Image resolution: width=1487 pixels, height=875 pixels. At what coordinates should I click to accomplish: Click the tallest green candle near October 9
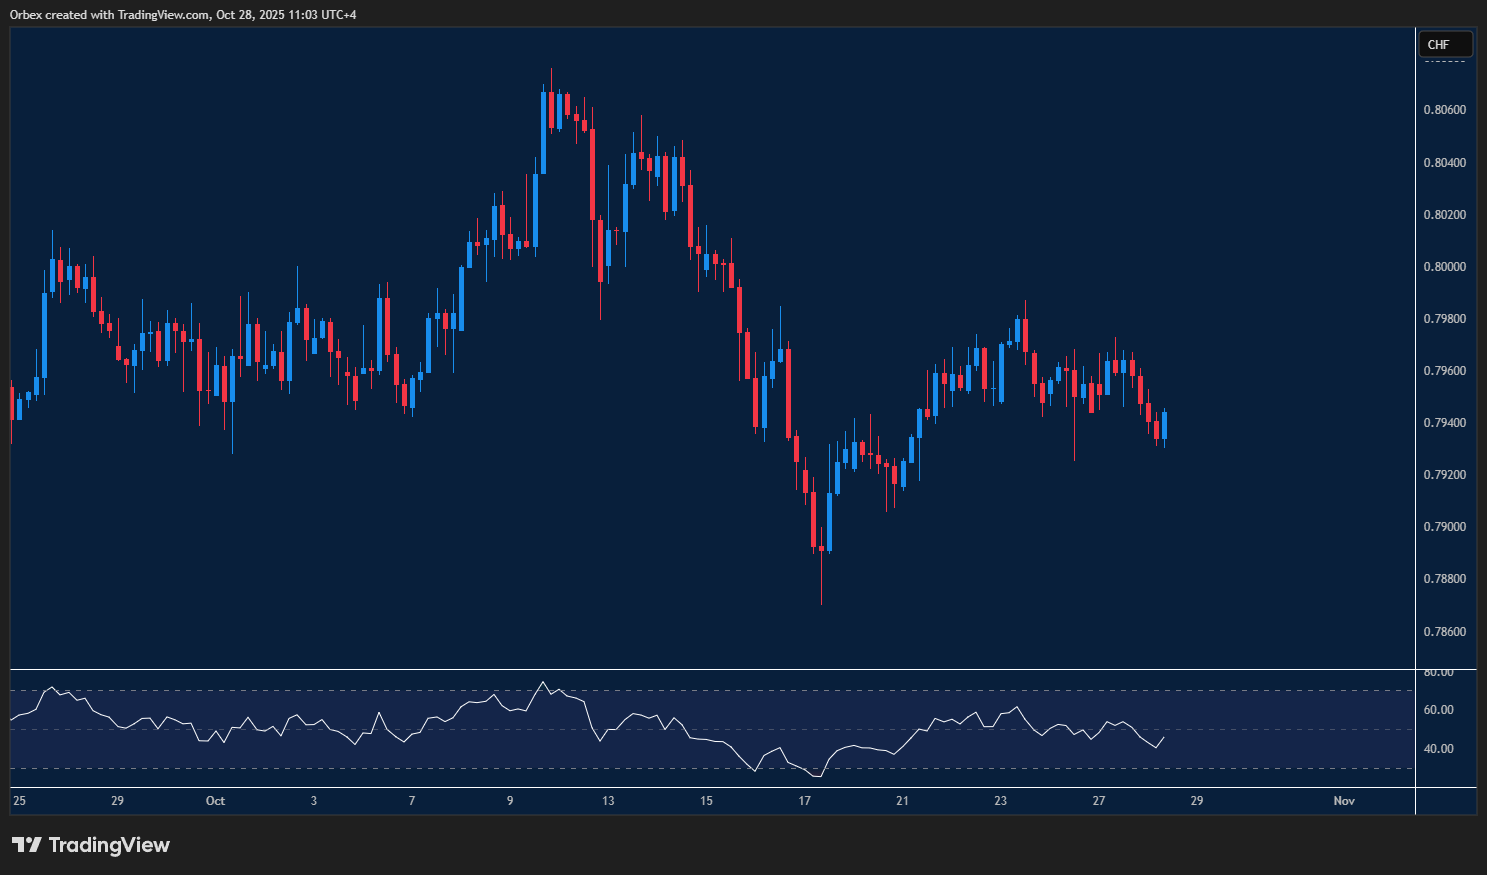click(x=545, y=130)
